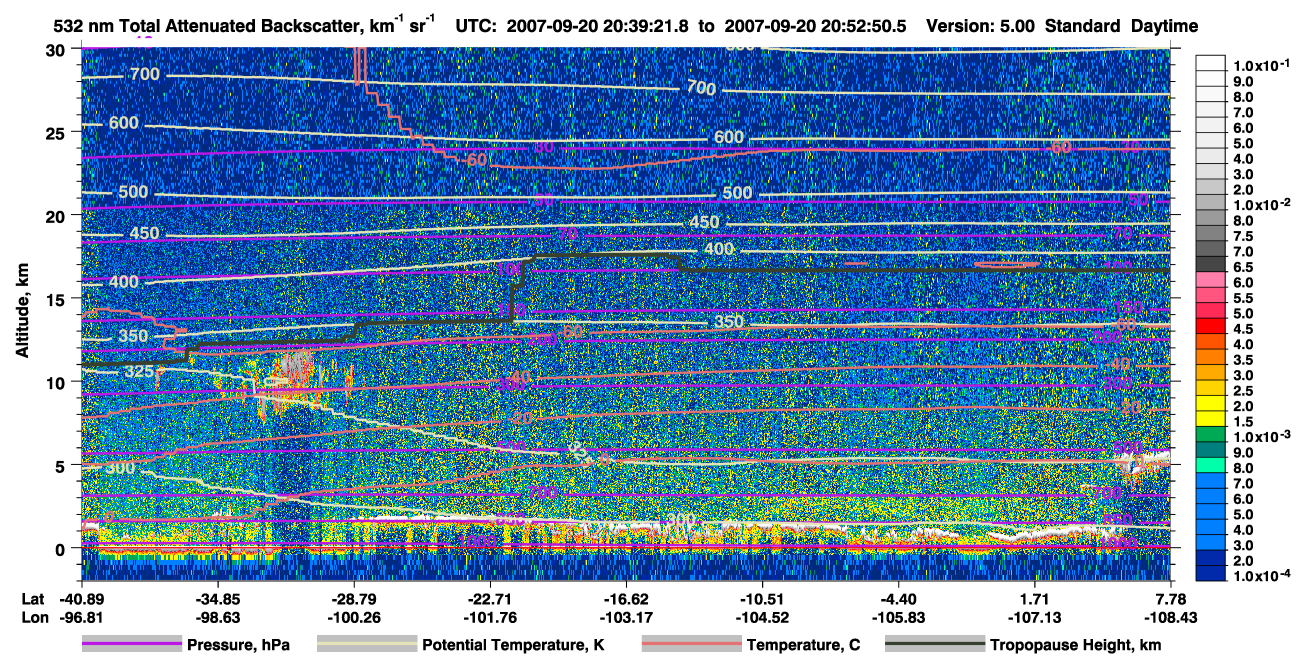Click latitude value '-34.85'
Viewport: 1300px width, 667px height.
(x=218, y=598)
